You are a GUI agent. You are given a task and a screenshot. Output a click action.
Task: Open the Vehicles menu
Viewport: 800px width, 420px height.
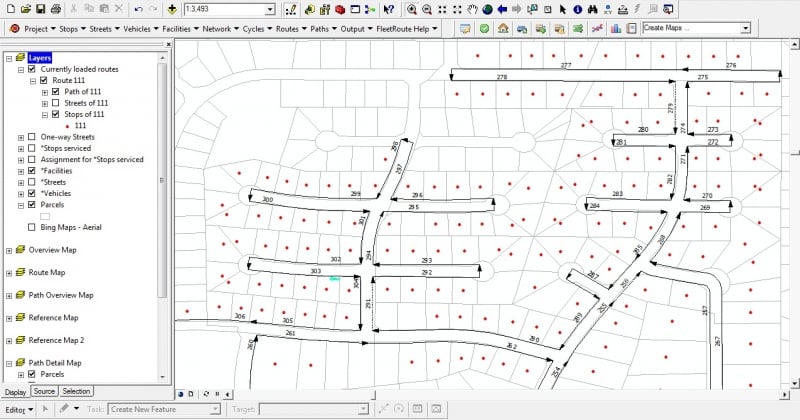[141, 29]
